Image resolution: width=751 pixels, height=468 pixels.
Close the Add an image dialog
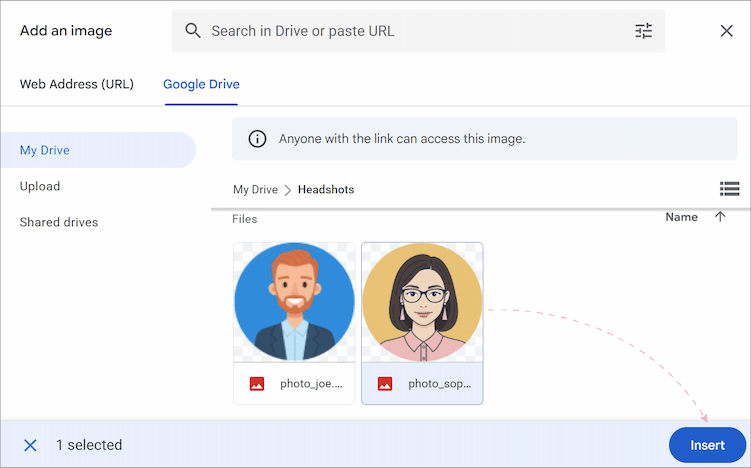[x=727, y=31]
